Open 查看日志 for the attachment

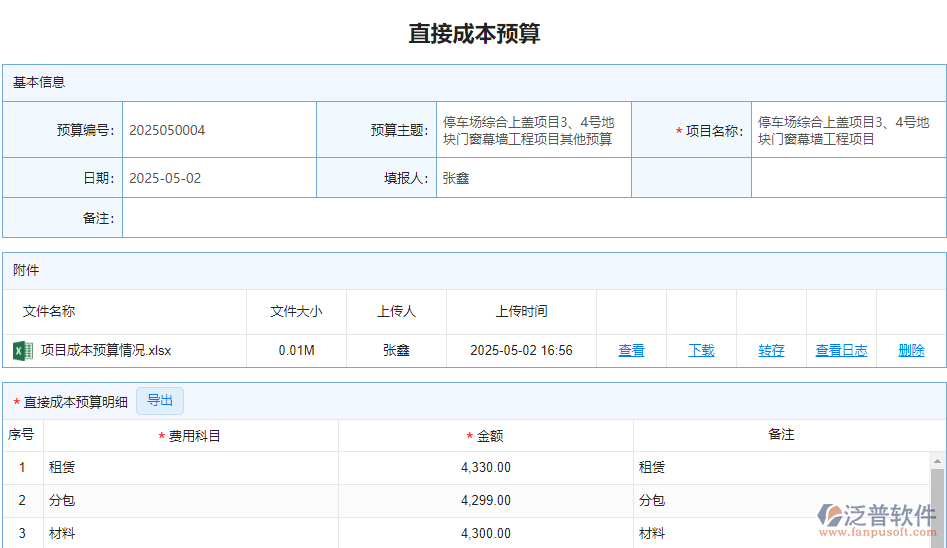pos(841,350)
